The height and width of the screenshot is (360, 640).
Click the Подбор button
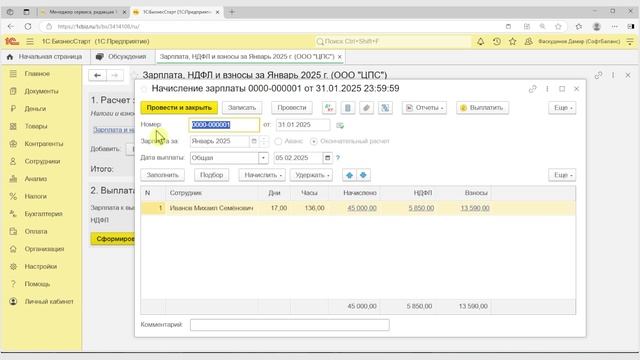(211, 175)
